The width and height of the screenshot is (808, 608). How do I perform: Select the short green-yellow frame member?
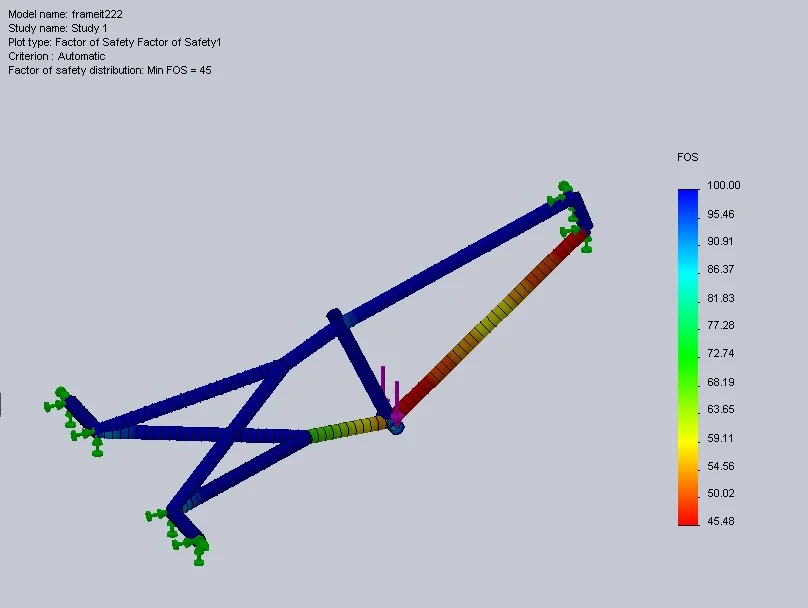[x=348, y=430]
